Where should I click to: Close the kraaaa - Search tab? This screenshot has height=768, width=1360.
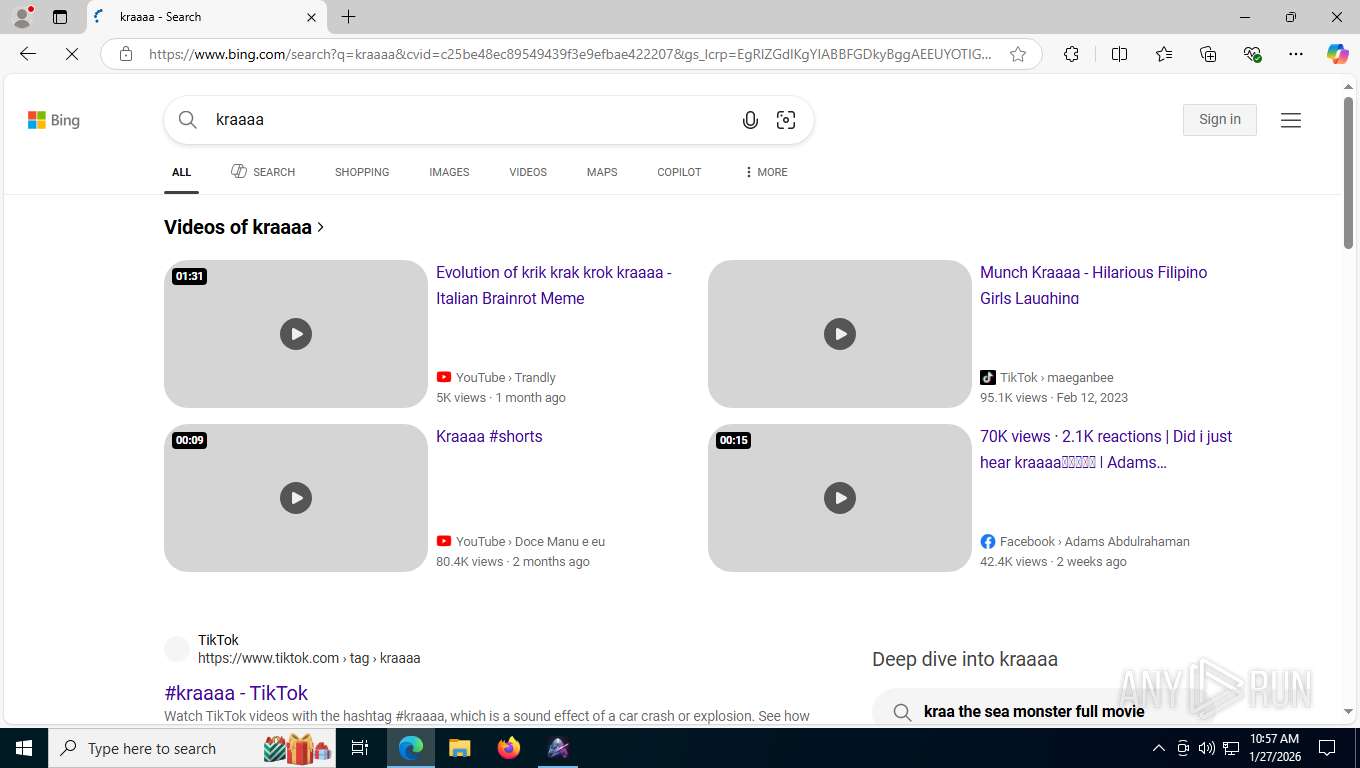point(311,17)
